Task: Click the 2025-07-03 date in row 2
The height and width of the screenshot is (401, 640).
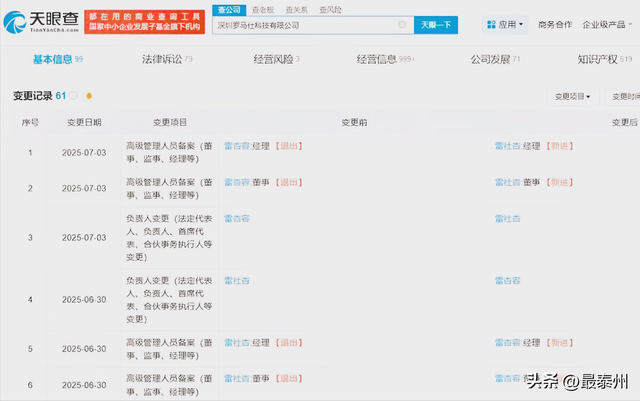Action: coord(84,189)
